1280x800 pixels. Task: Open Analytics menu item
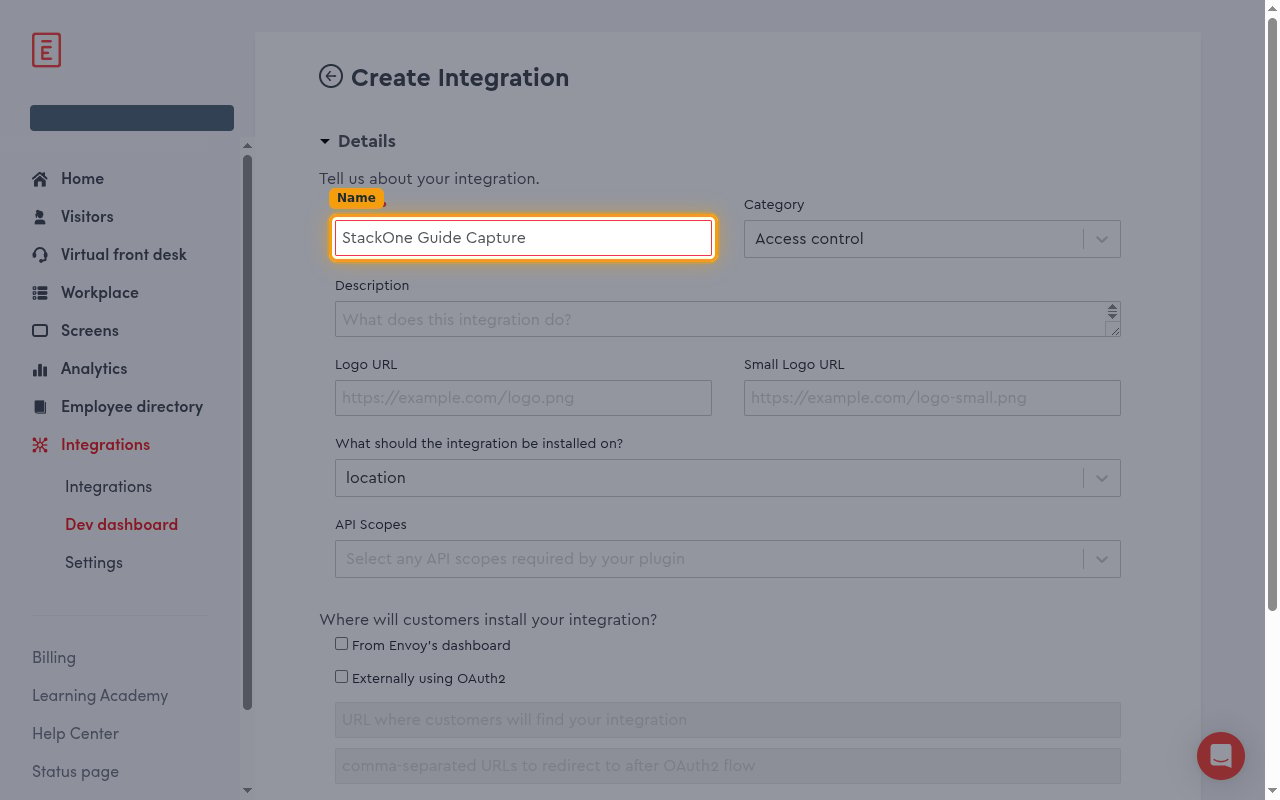(94, 369)
